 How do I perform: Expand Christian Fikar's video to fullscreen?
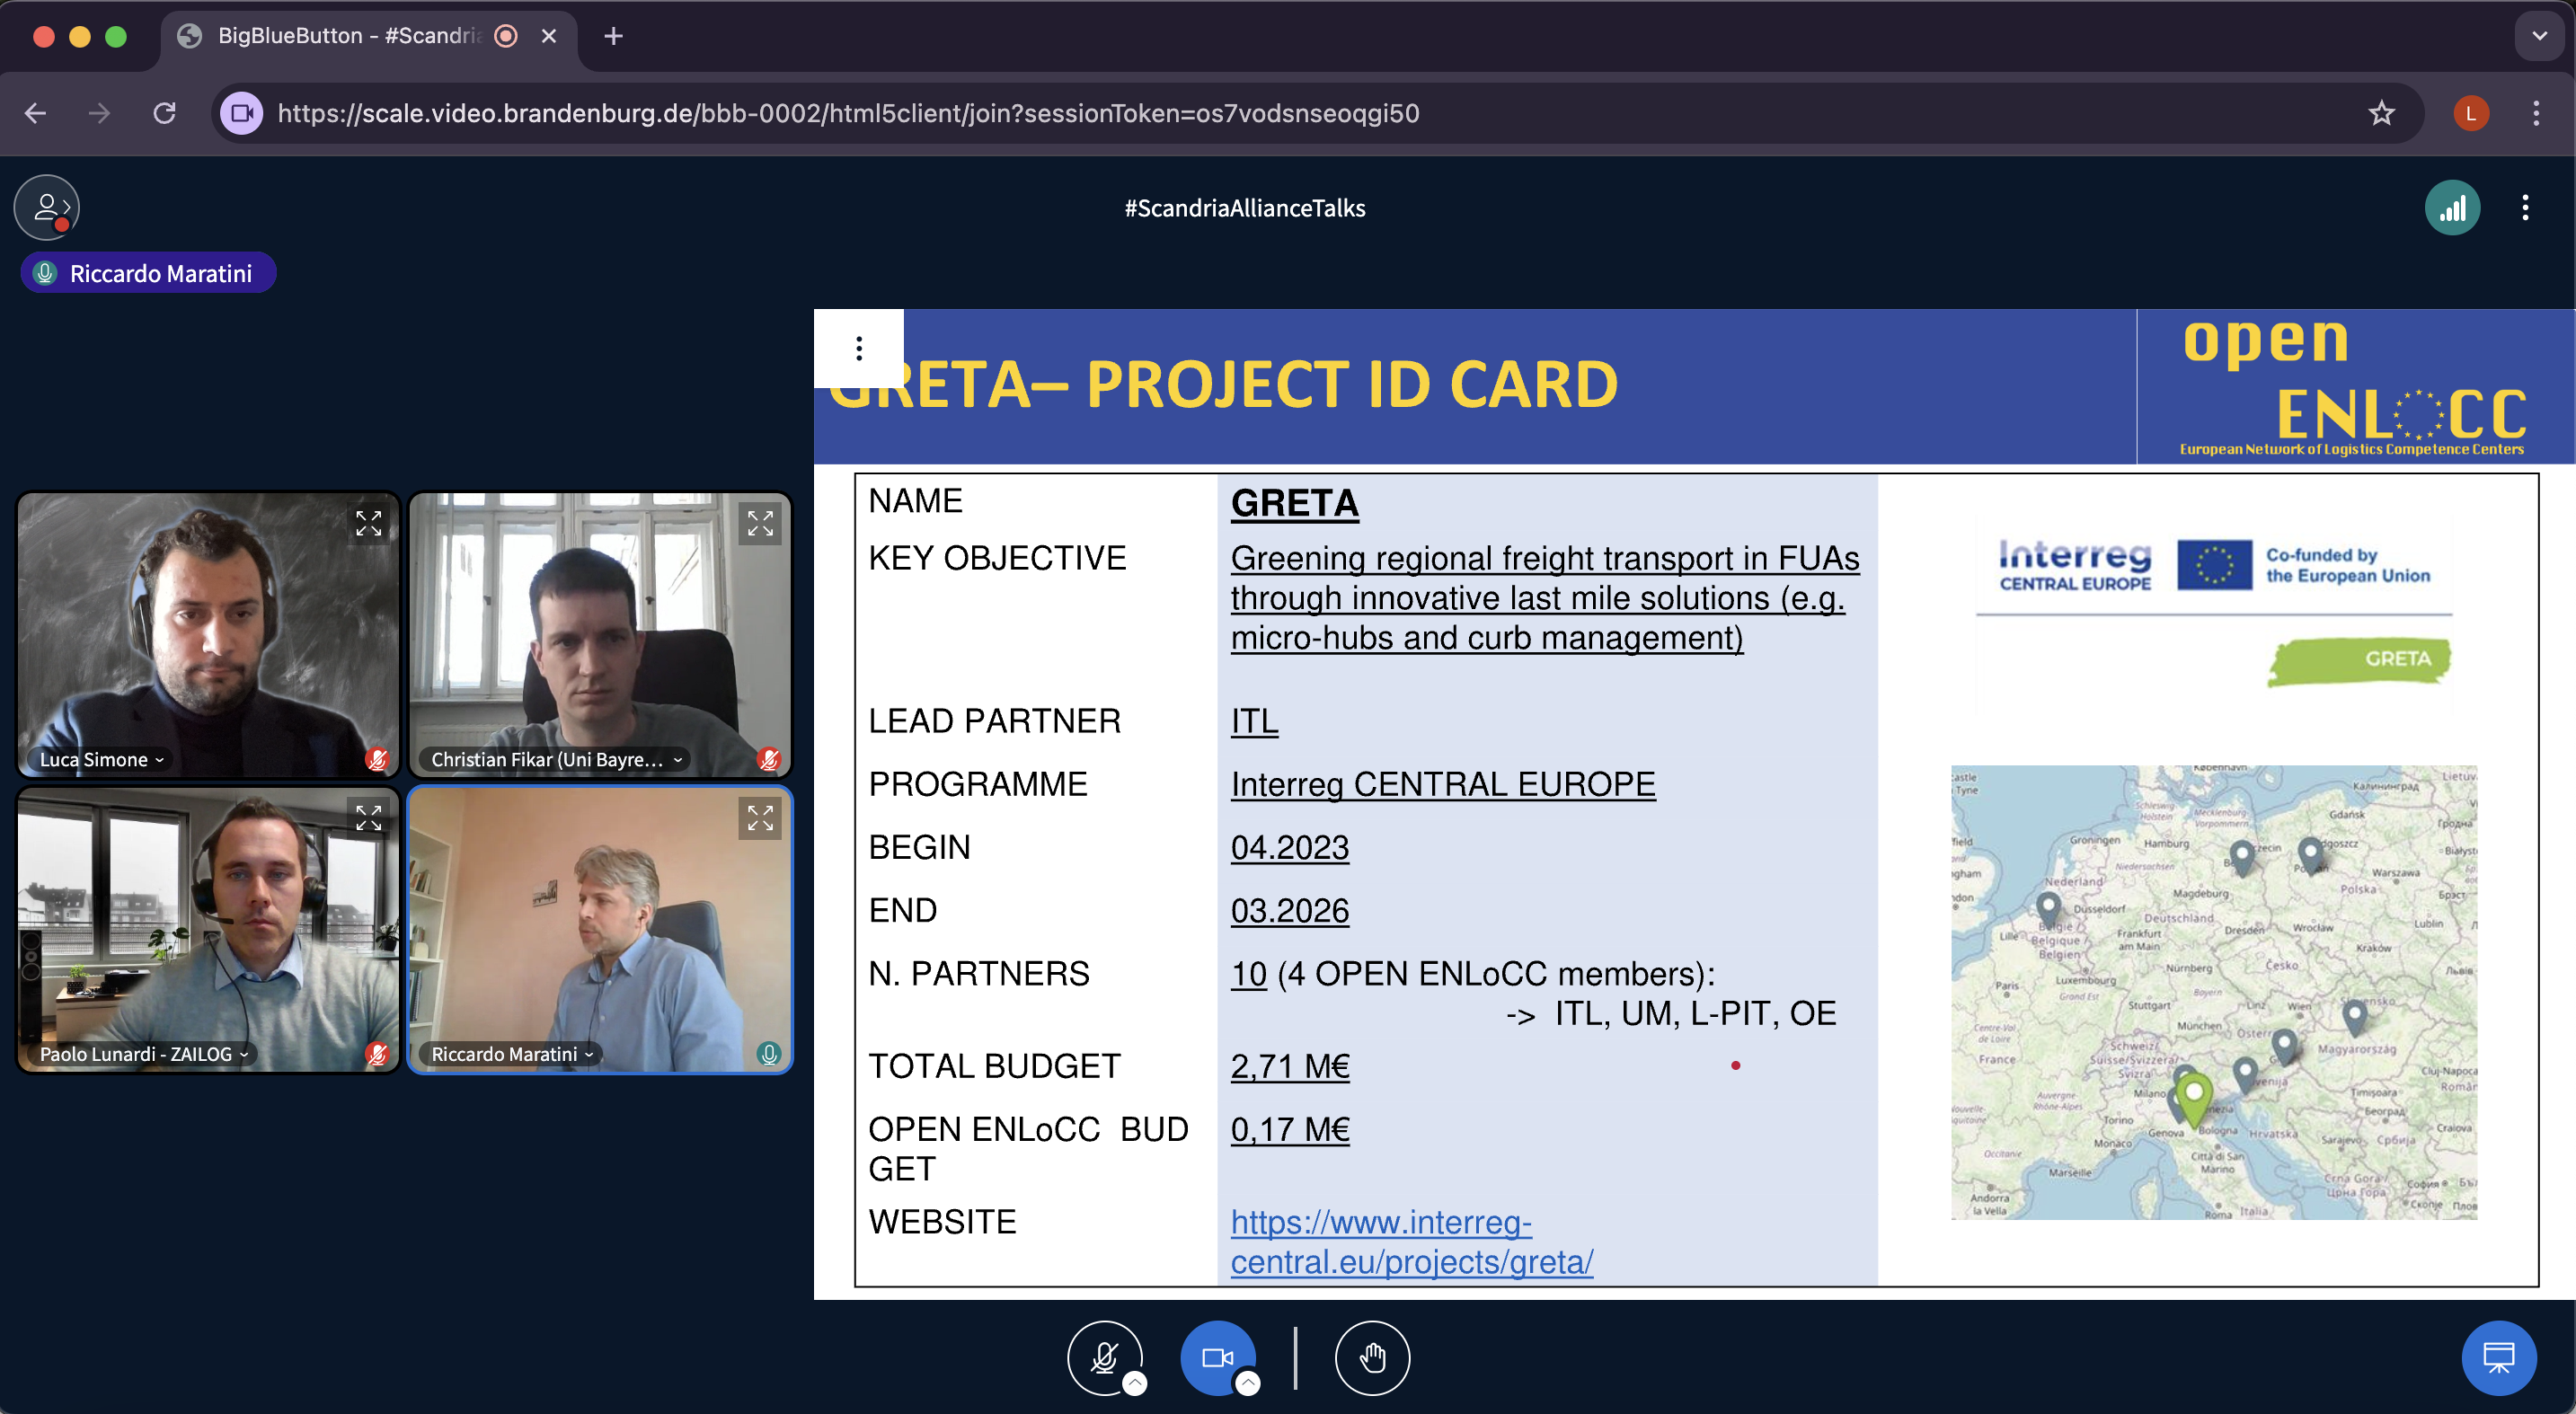760,523
